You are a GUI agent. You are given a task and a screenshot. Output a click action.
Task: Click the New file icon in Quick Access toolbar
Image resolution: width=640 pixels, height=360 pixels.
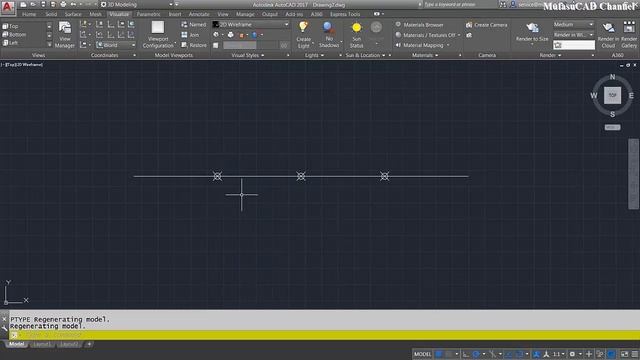23,4
